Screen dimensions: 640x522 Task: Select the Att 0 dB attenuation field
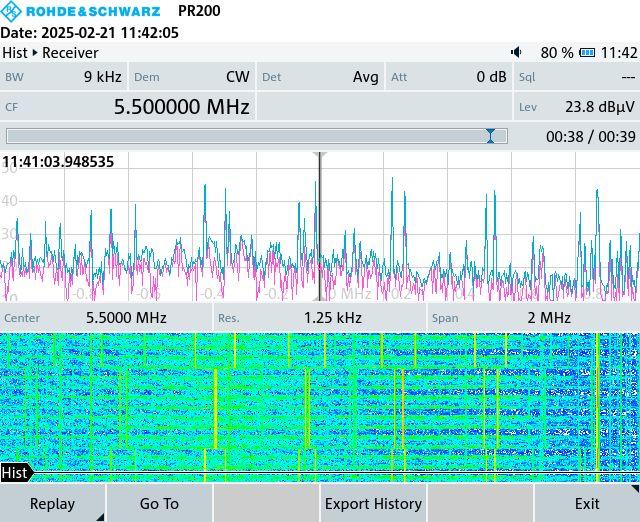click(x=448, y=77)
